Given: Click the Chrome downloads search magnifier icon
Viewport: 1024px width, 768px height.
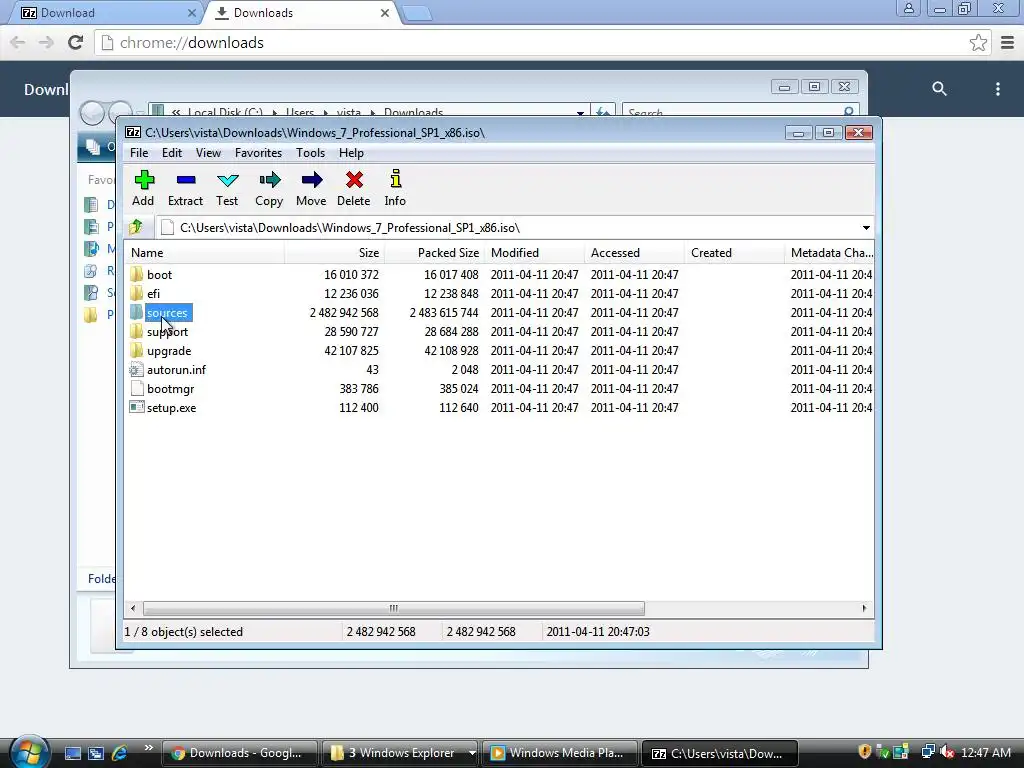Looking at the screenshot, I should point(939,89).
